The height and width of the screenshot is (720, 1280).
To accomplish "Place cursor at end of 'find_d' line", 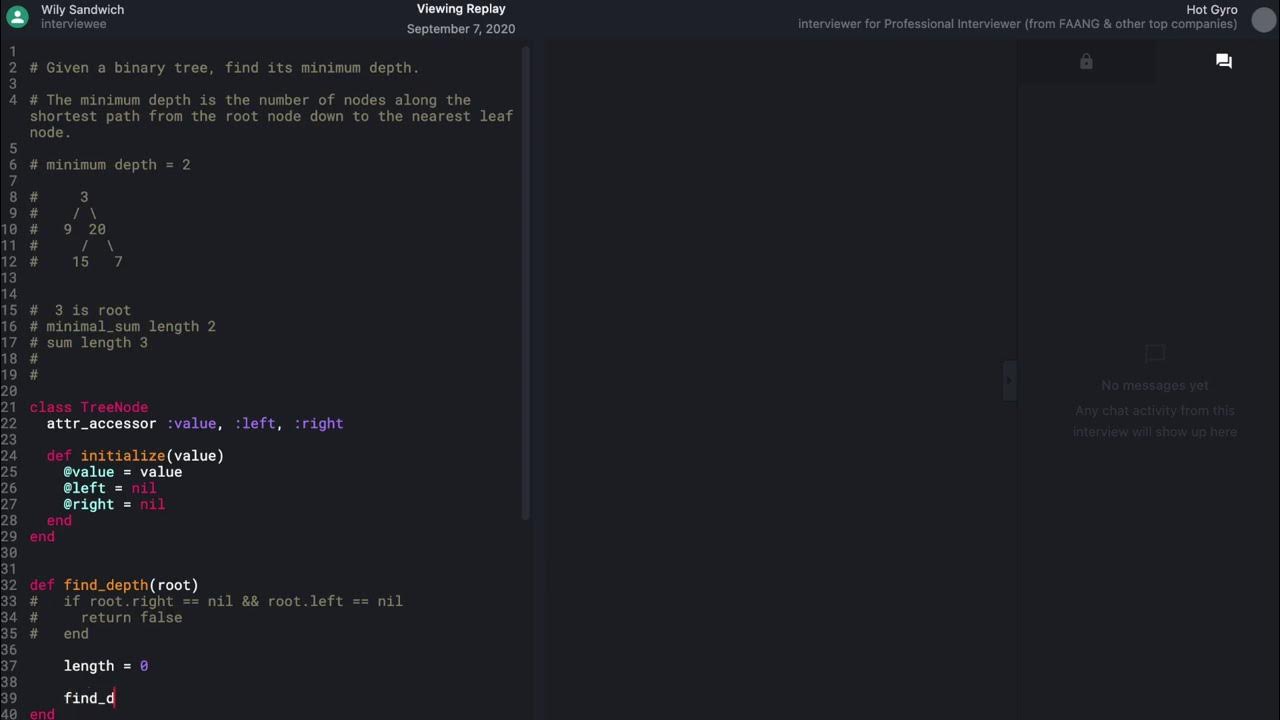I will point(115,698).
